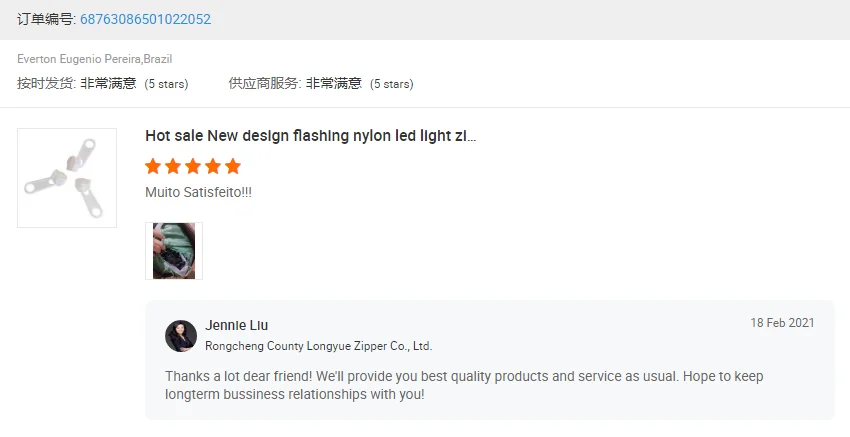Click the 按时发货 rating label
Viewport: 850px width, 437px height.
coord(46,84)
